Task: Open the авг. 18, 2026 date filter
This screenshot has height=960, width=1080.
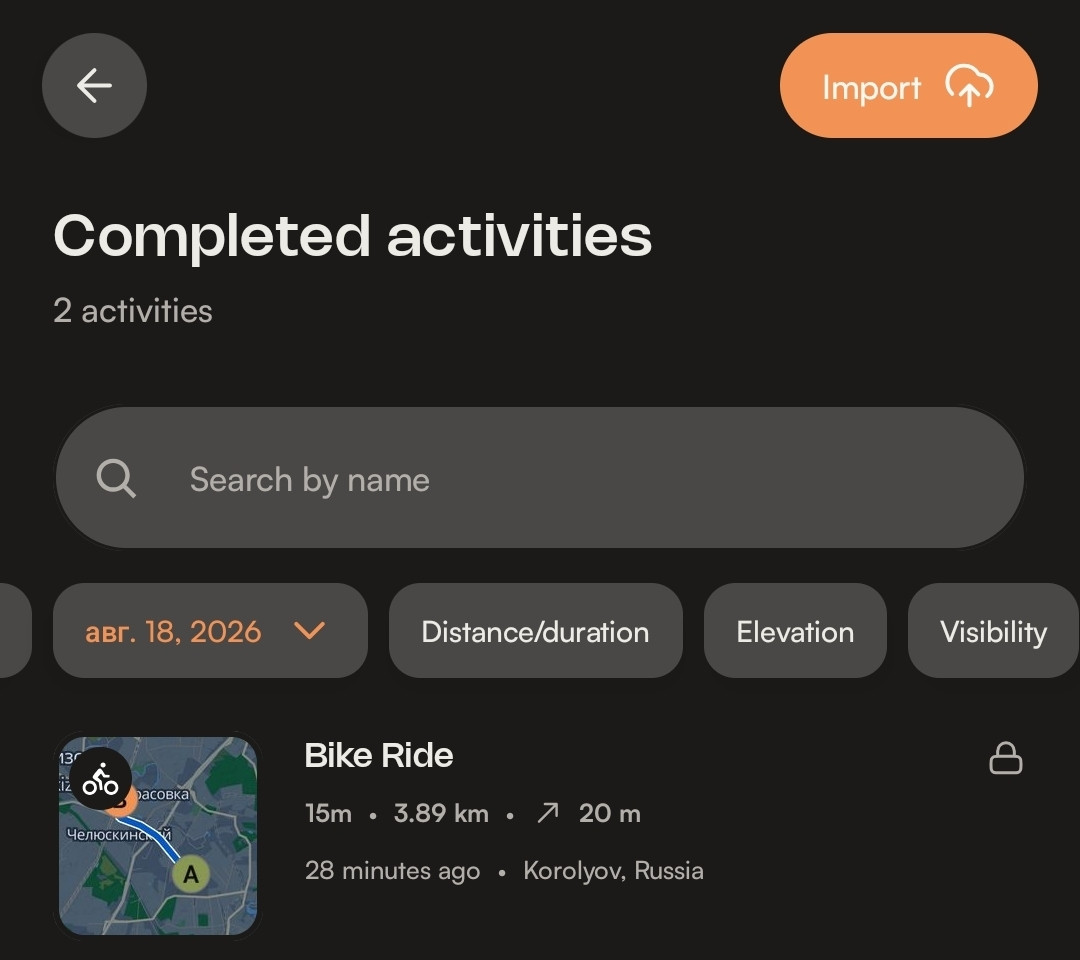Action: (210, 631)
